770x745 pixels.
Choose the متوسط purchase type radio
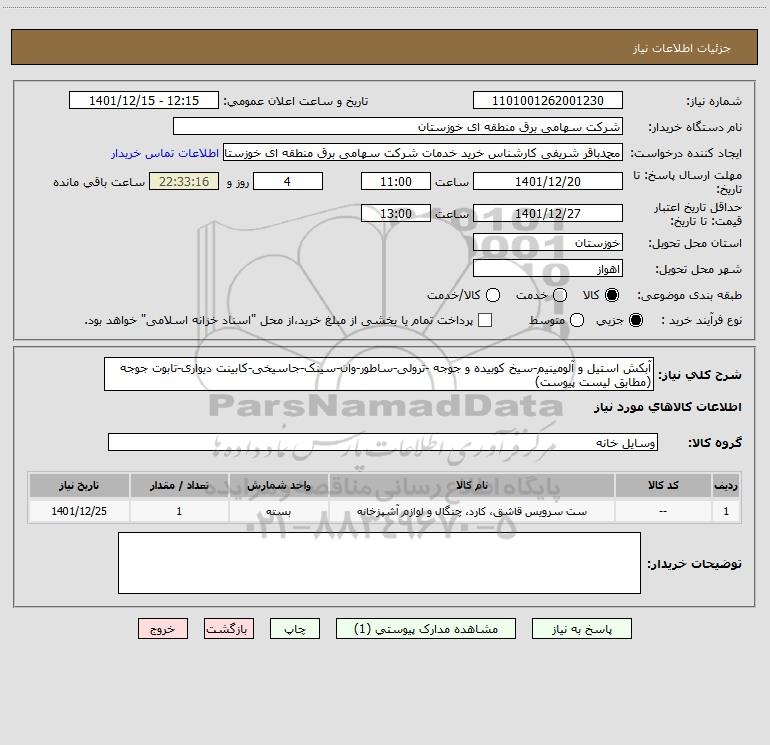[x=577, y=320]
